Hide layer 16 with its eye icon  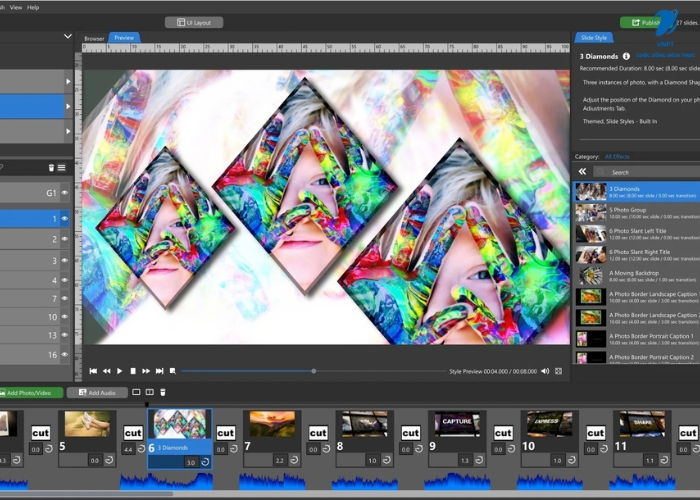(x=65, y=354)
